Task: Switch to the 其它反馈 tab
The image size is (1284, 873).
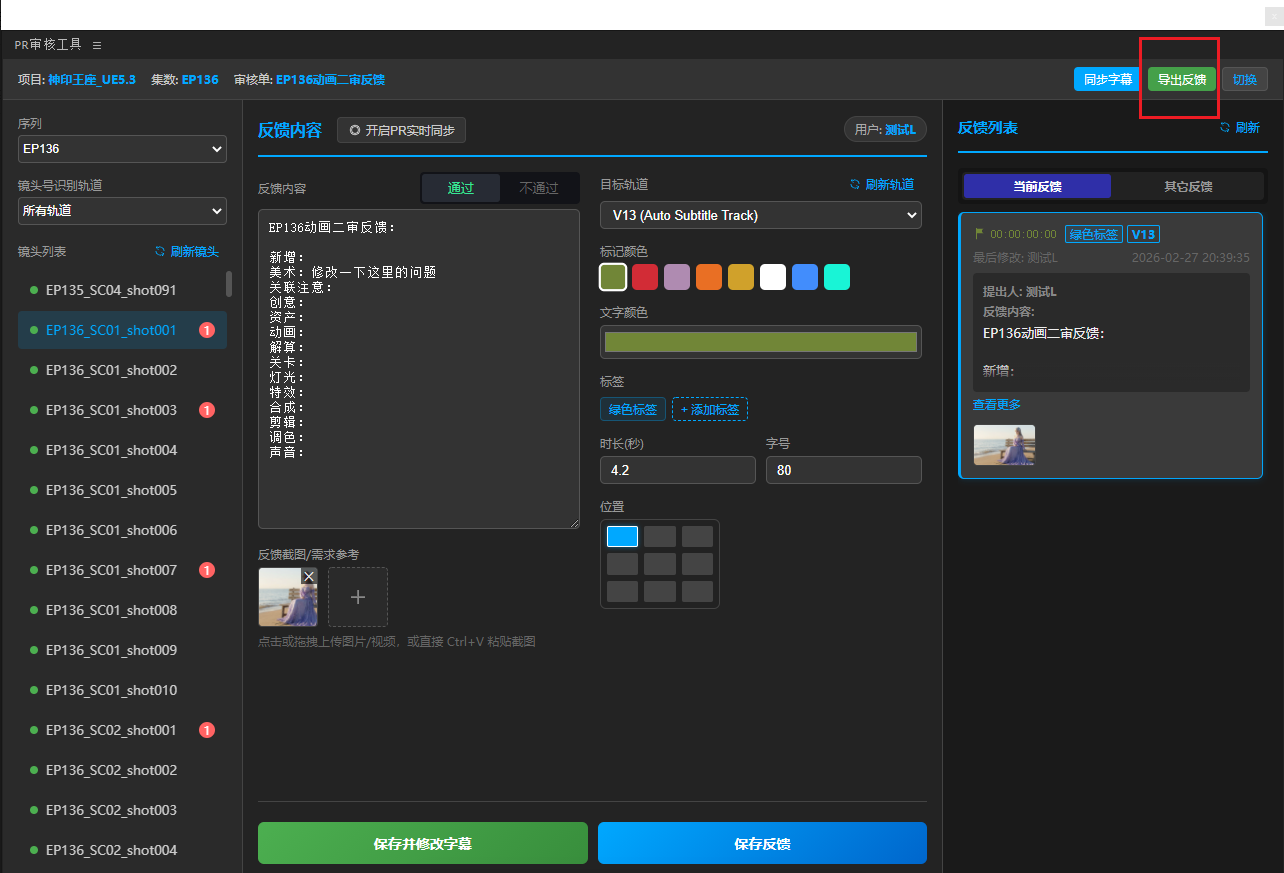Action: [x=1187, y=186]
